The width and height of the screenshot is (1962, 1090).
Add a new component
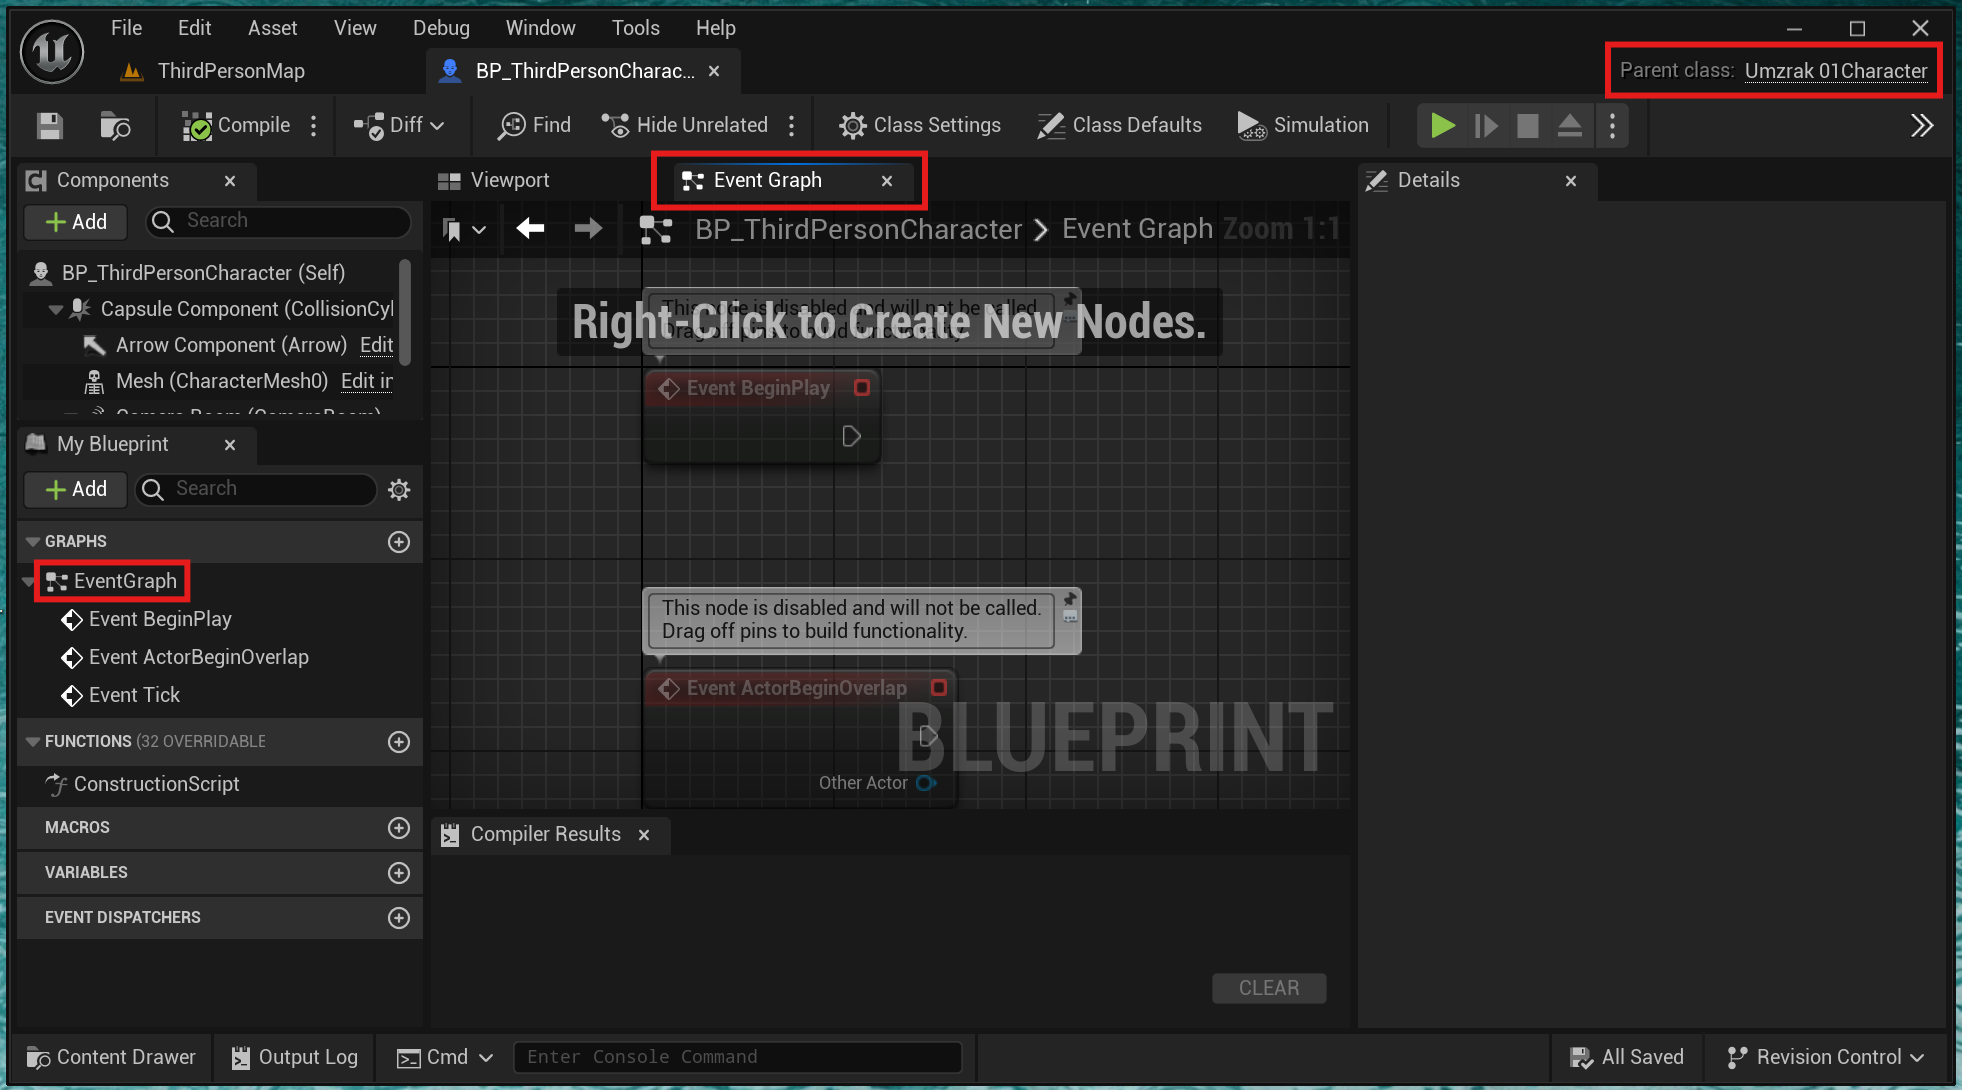[x=76, y=222]
